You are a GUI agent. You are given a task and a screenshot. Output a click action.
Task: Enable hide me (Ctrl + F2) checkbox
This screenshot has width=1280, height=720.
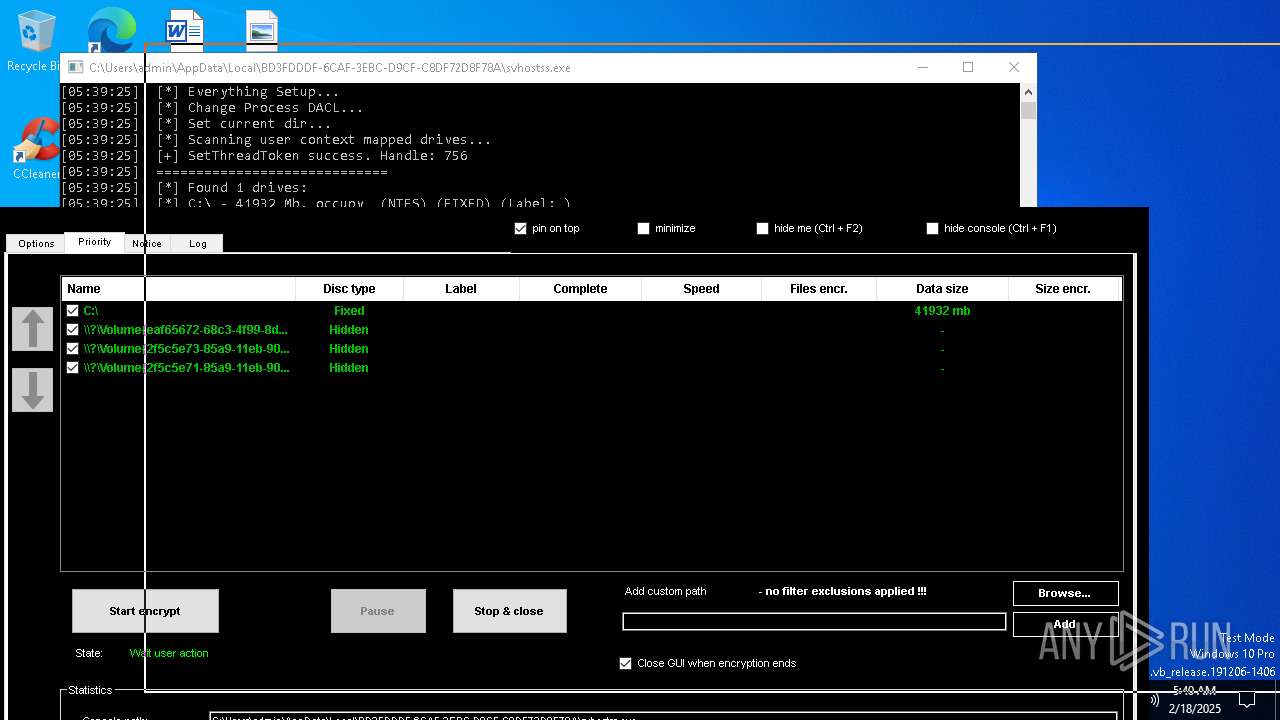[762, 228]
